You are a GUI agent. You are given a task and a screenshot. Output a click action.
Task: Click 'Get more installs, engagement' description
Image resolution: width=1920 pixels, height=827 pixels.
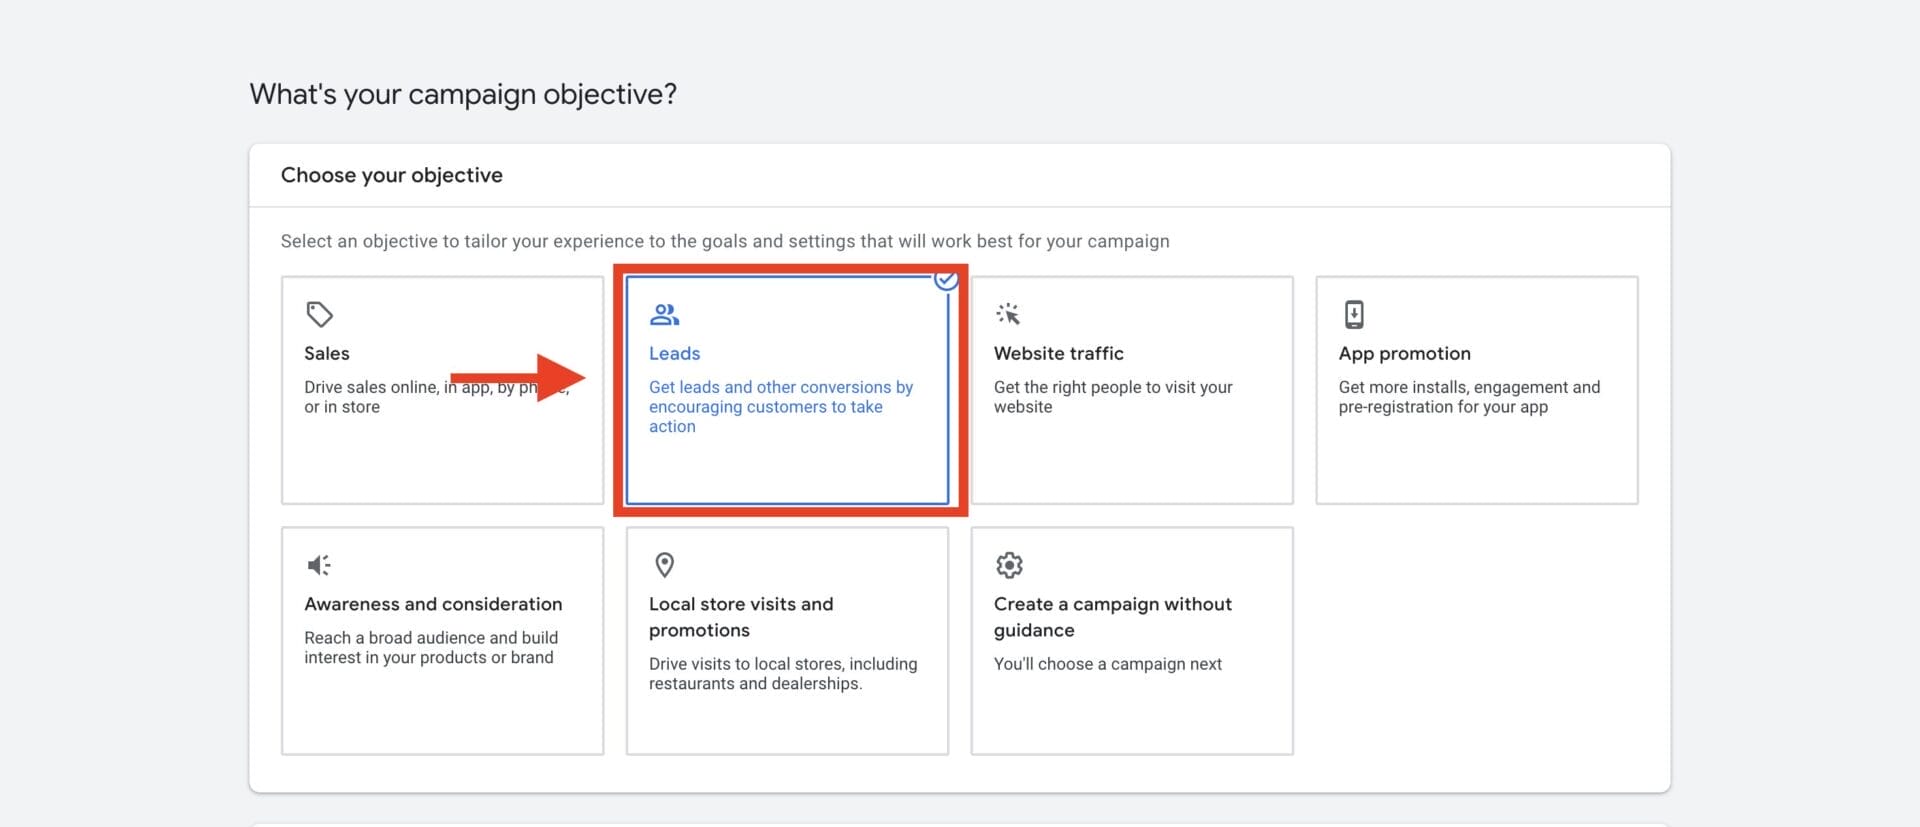coord(1469,397)
